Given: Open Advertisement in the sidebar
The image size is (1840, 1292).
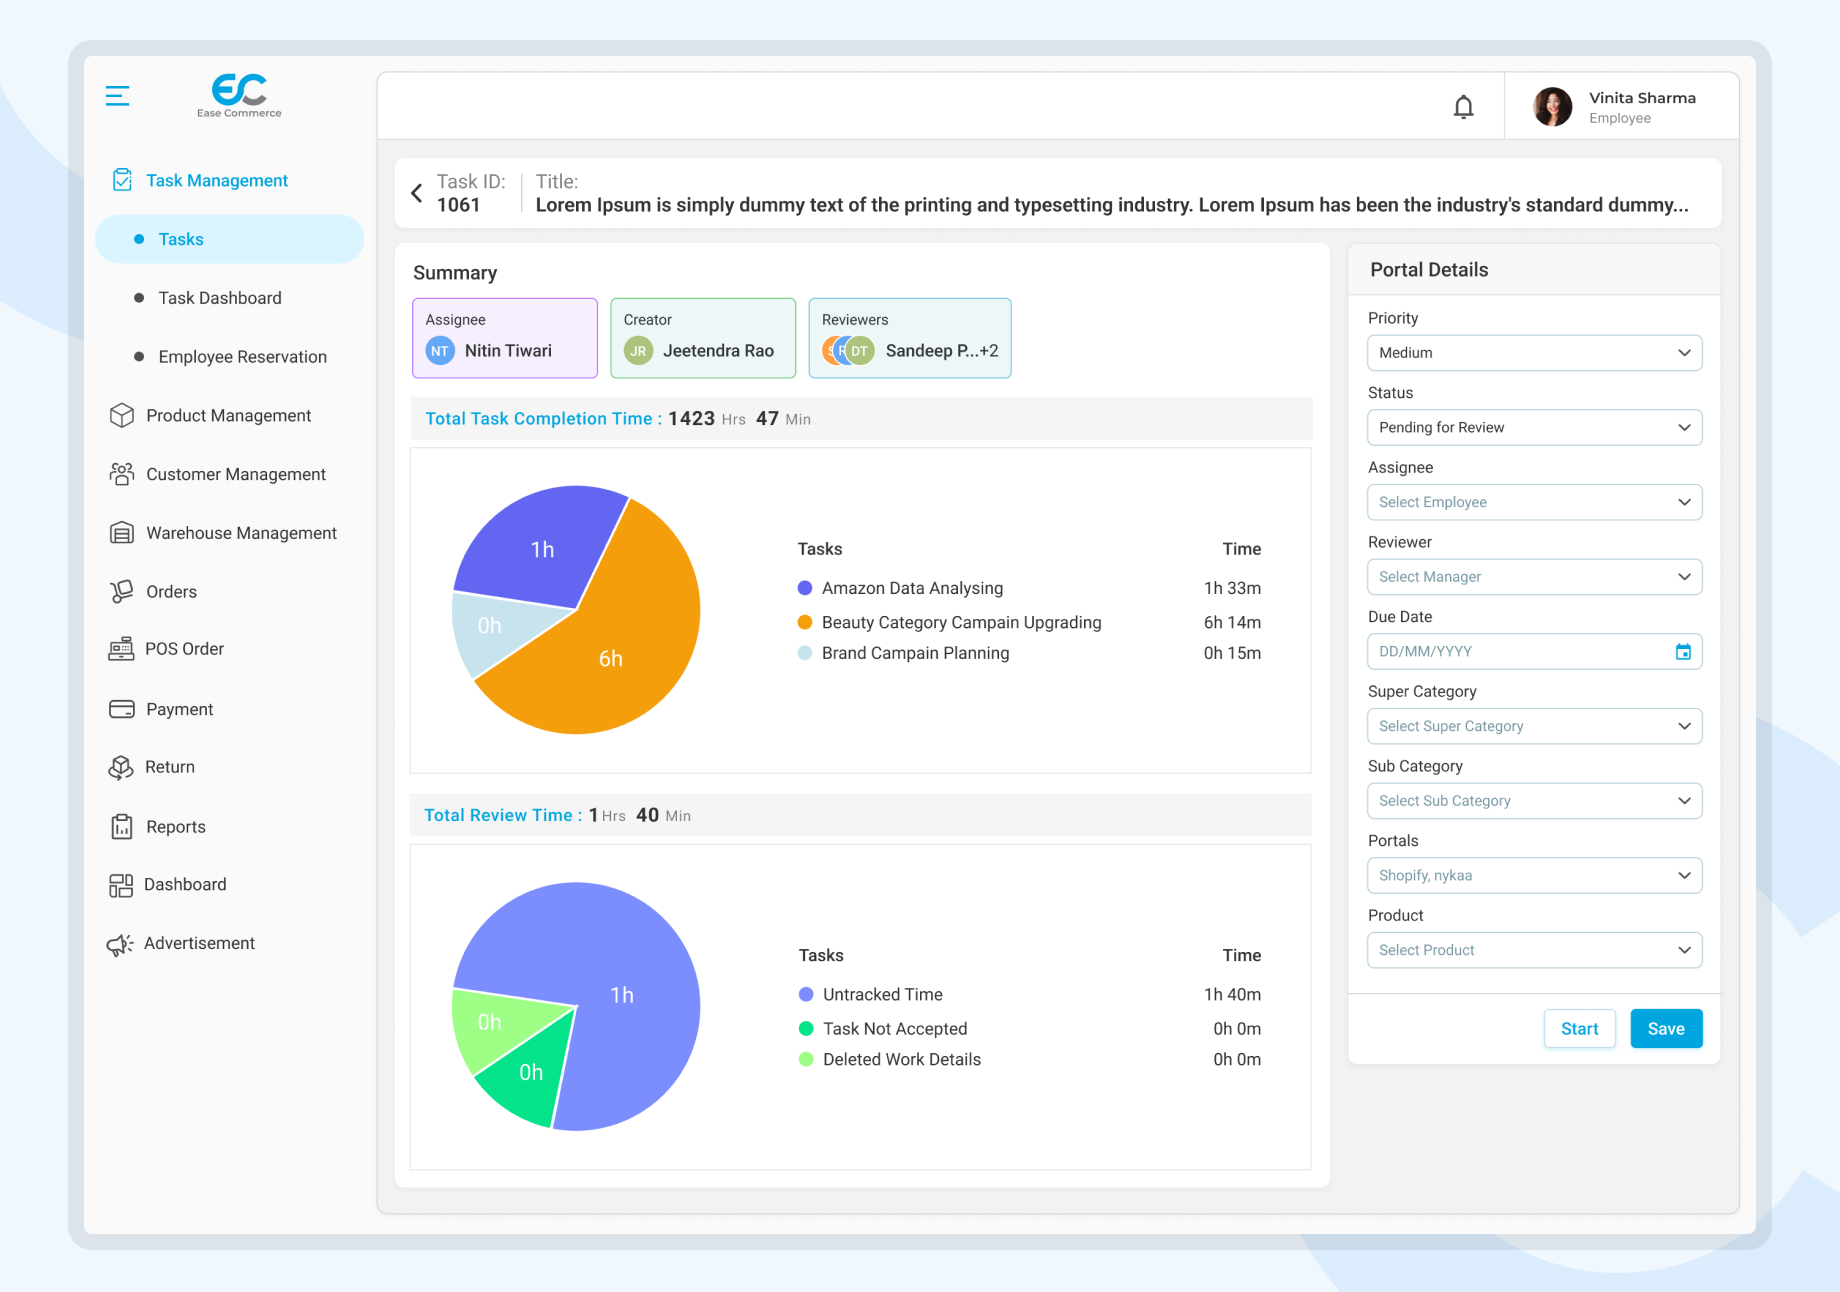Looking at the screenshot, I should (199, 943).
